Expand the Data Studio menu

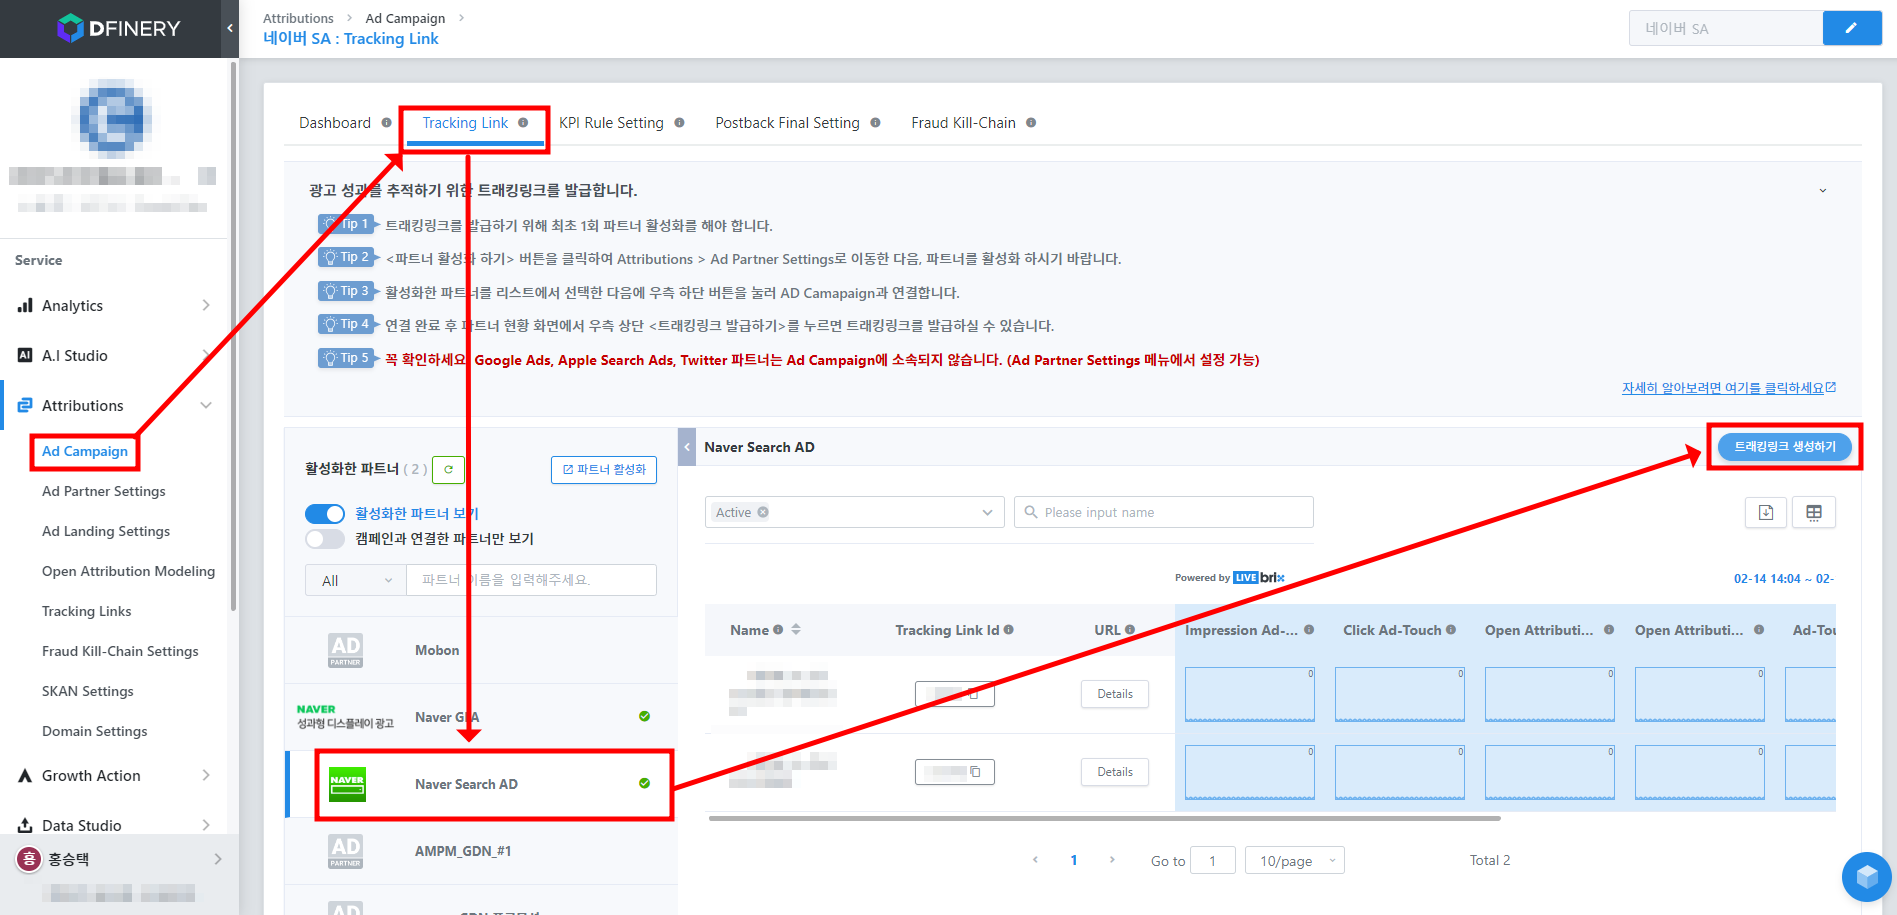(206, 825)
